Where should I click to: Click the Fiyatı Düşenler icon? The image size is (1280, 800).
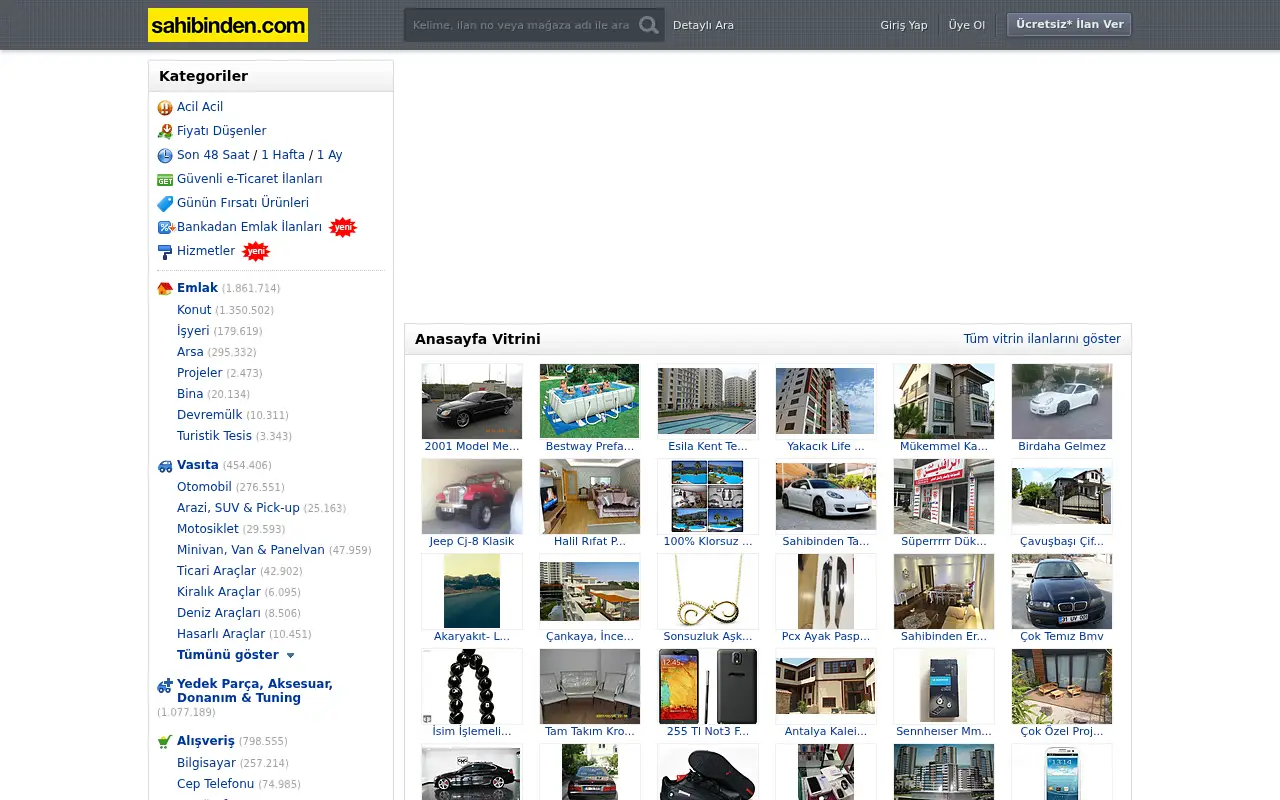(x=165, y=132)
